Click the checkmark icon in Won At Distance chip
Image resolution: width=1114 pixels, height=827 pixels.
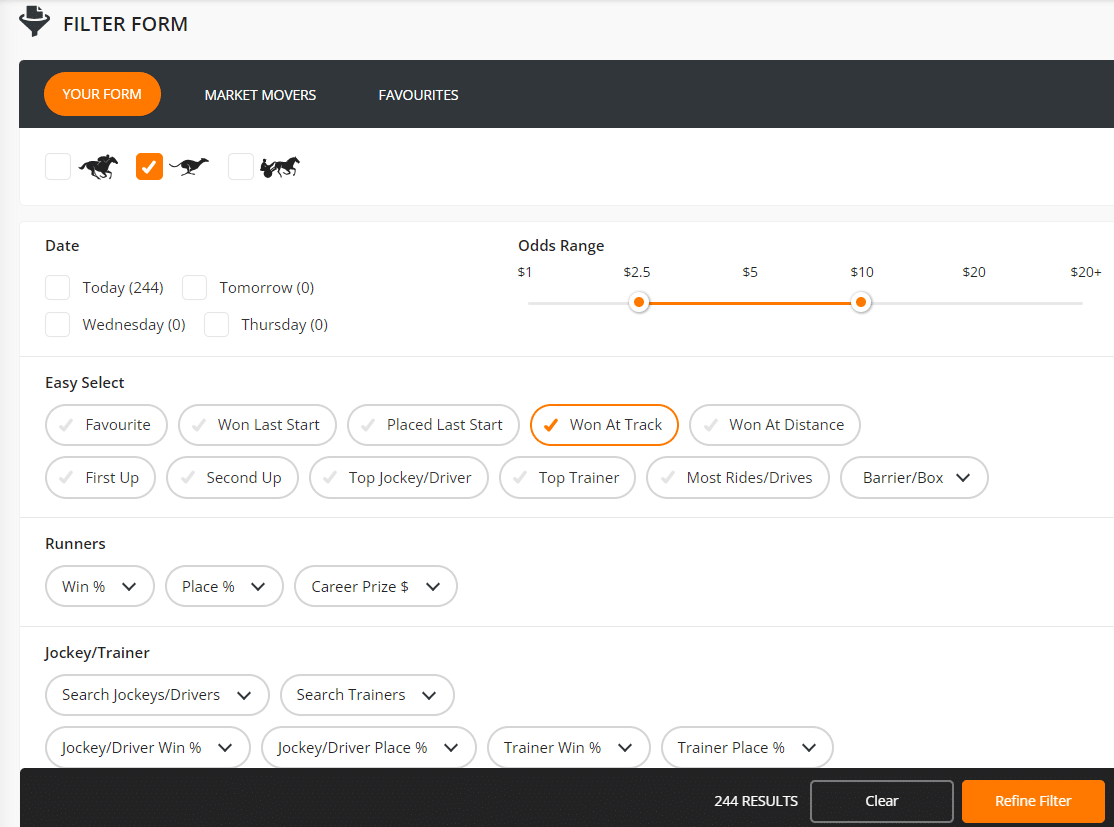click(x=710, y=425)
